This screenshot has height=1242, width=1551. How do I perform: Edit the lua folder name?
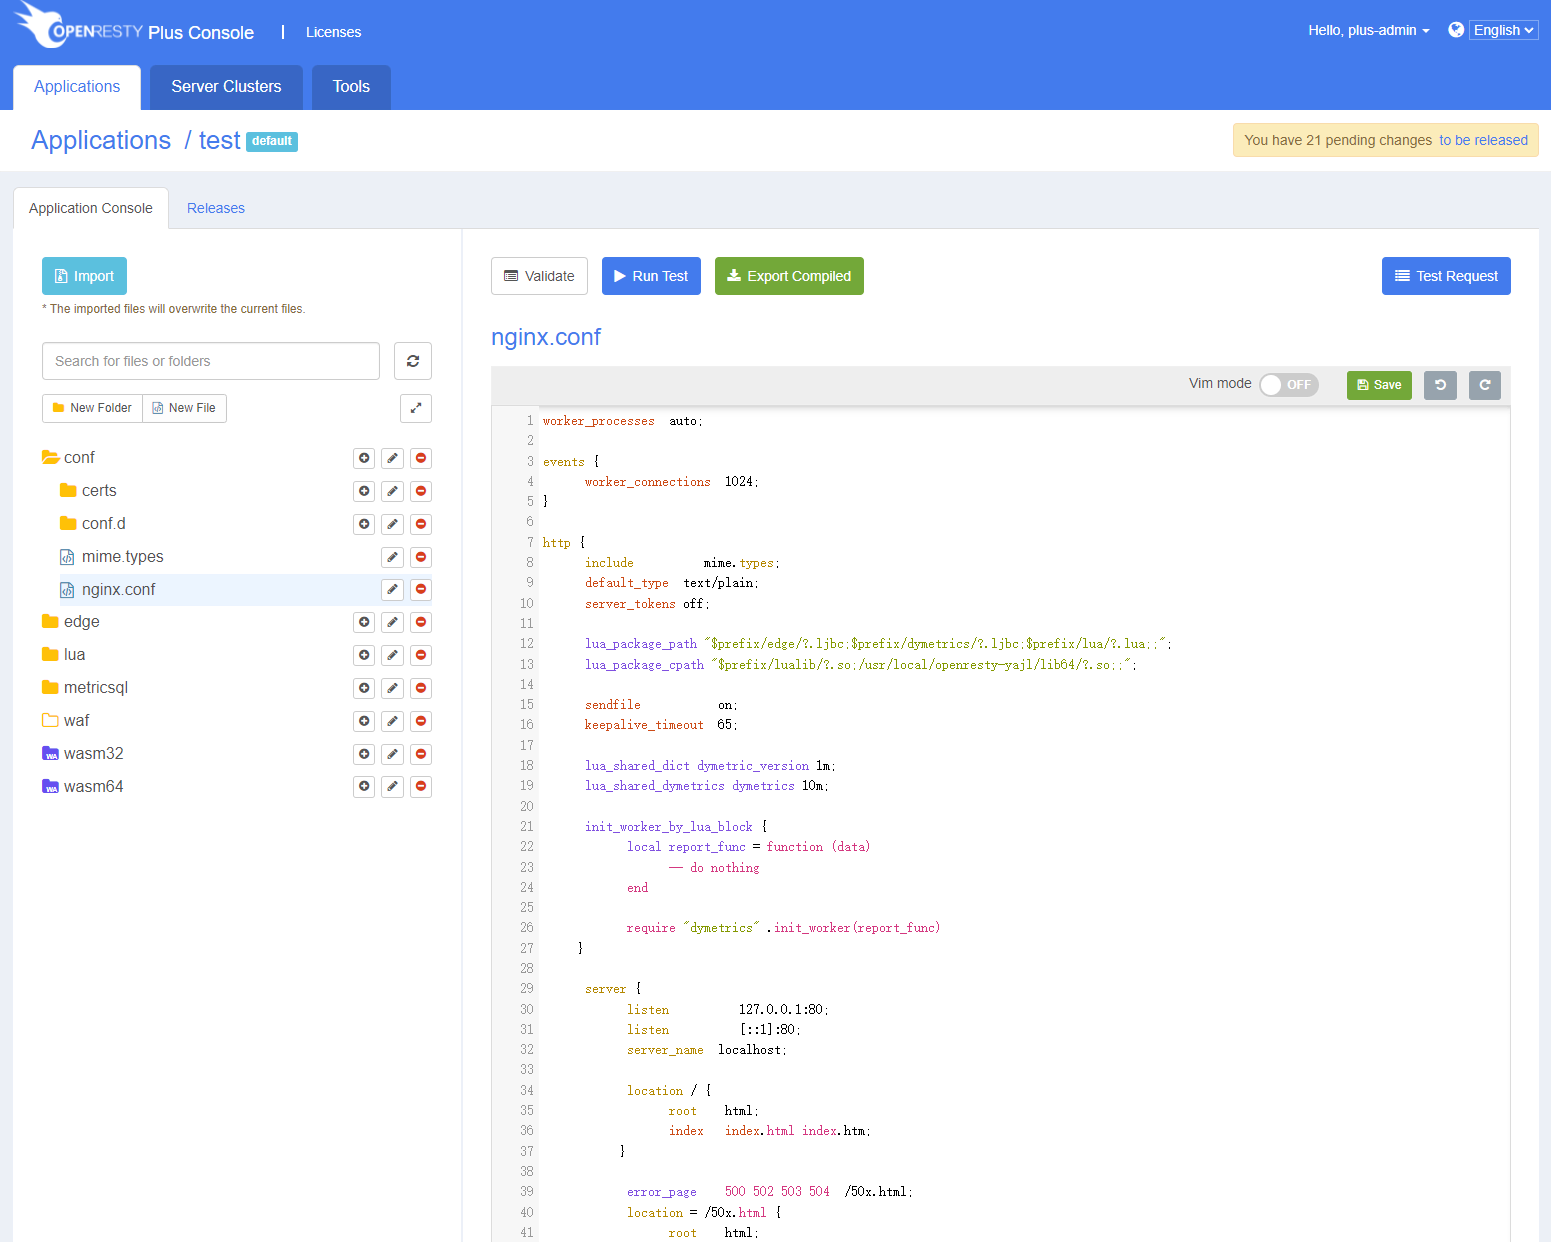click(393, 655)
